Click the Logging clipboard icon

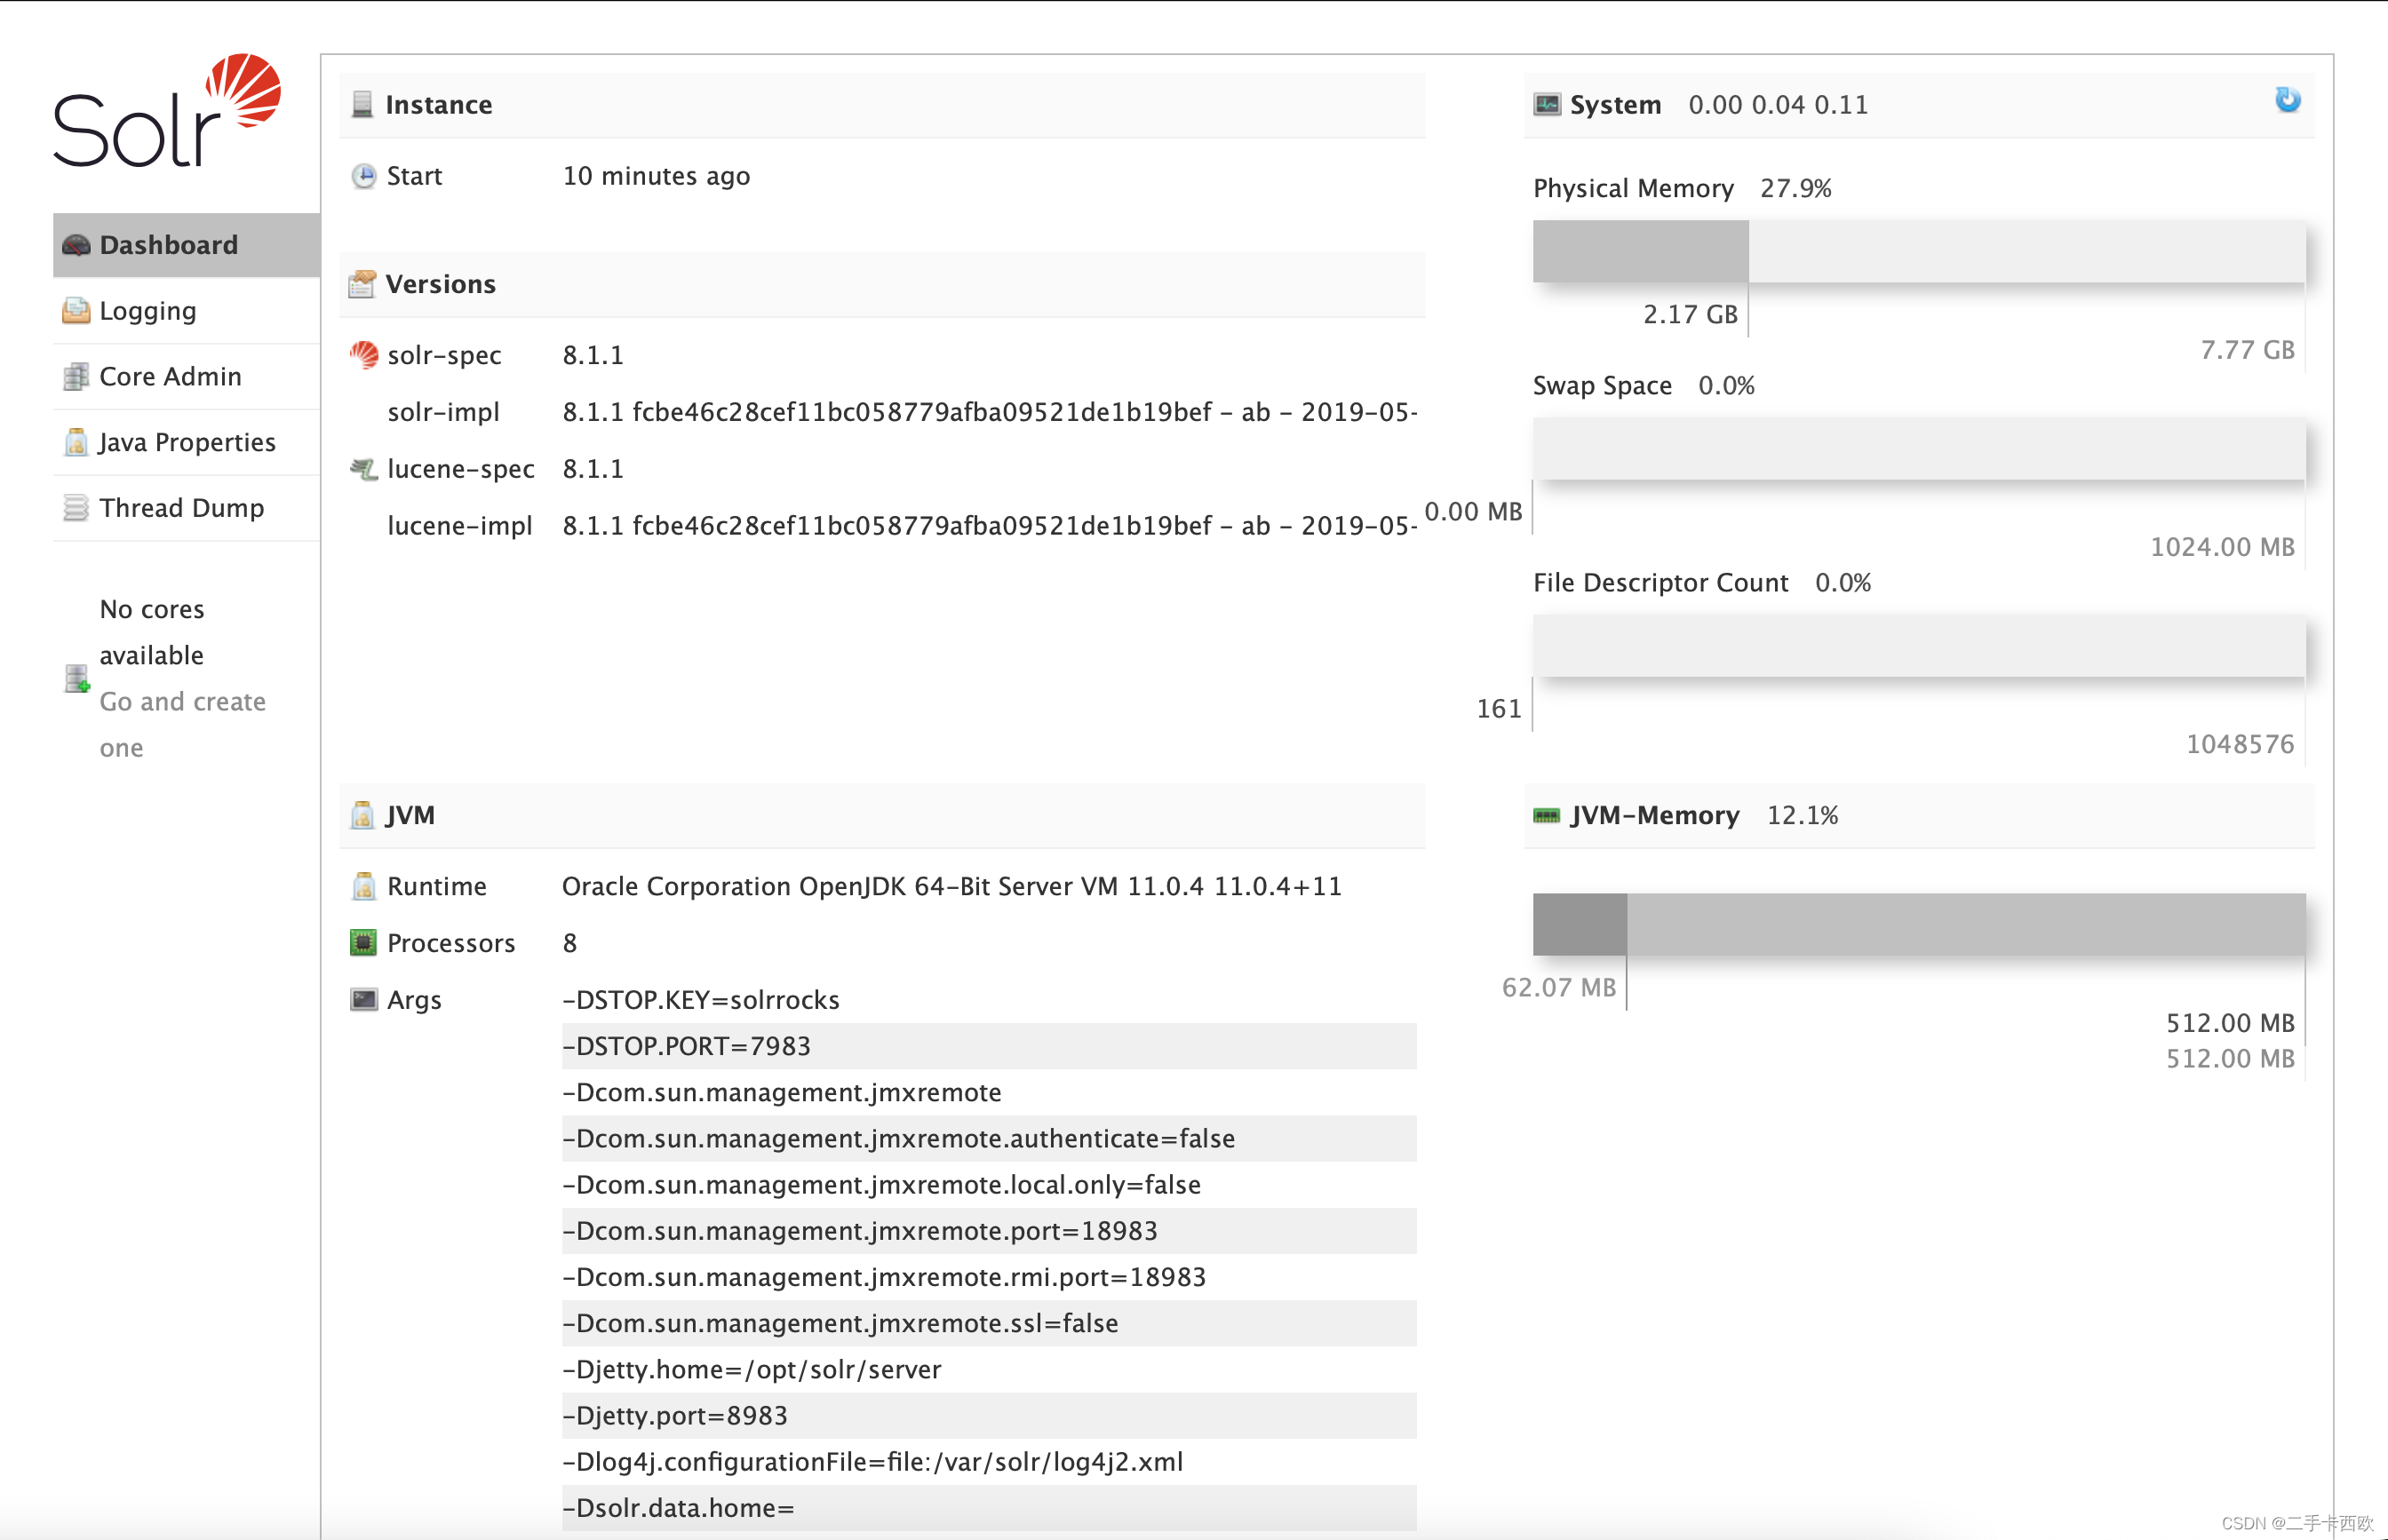(76, 311)
